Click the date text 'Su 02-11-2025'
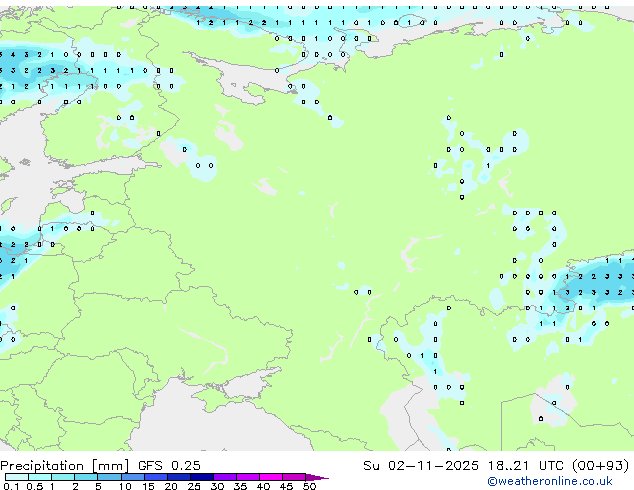Screen dimensions: 634x490 pos(421,466)
